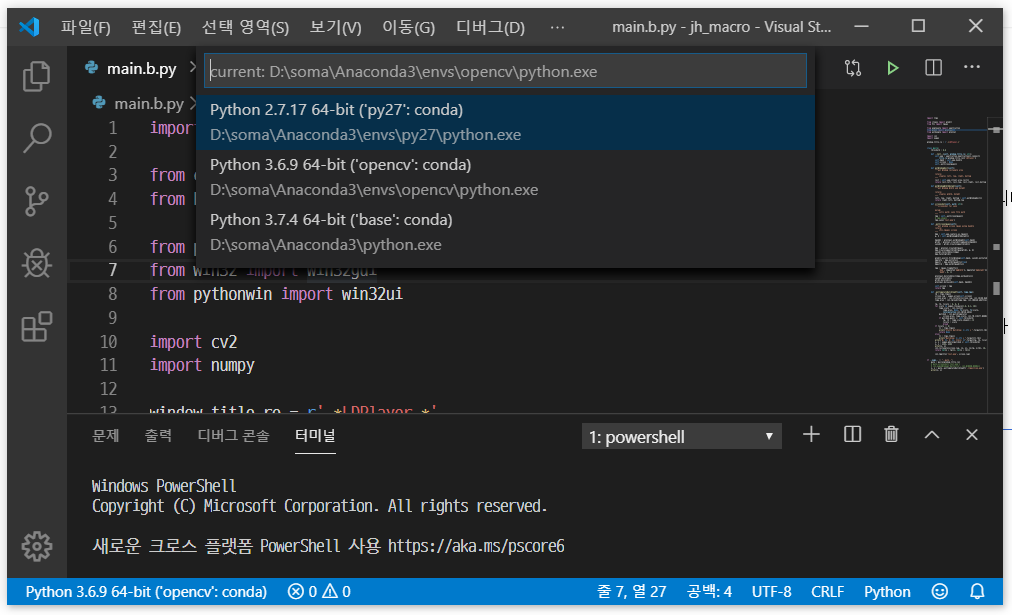Run Python file with green play icon

(893, 68)
